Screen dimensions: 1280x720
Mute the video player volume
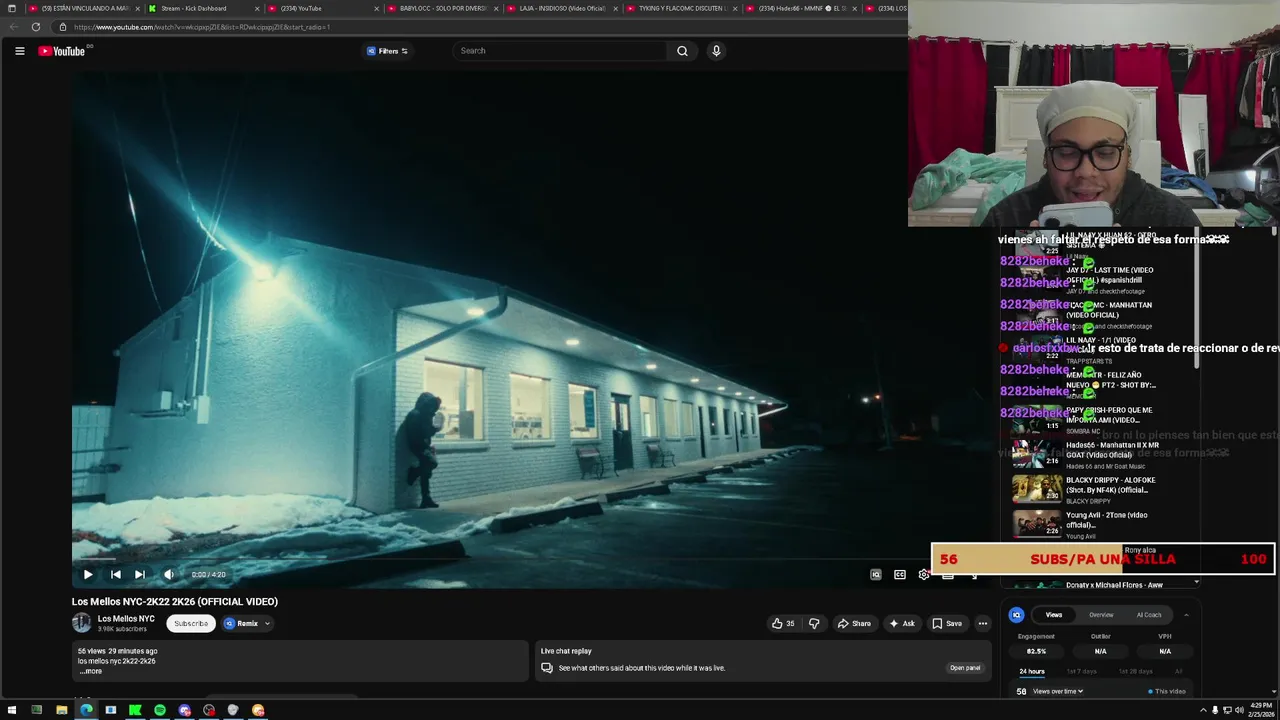(x=169, y=574)
